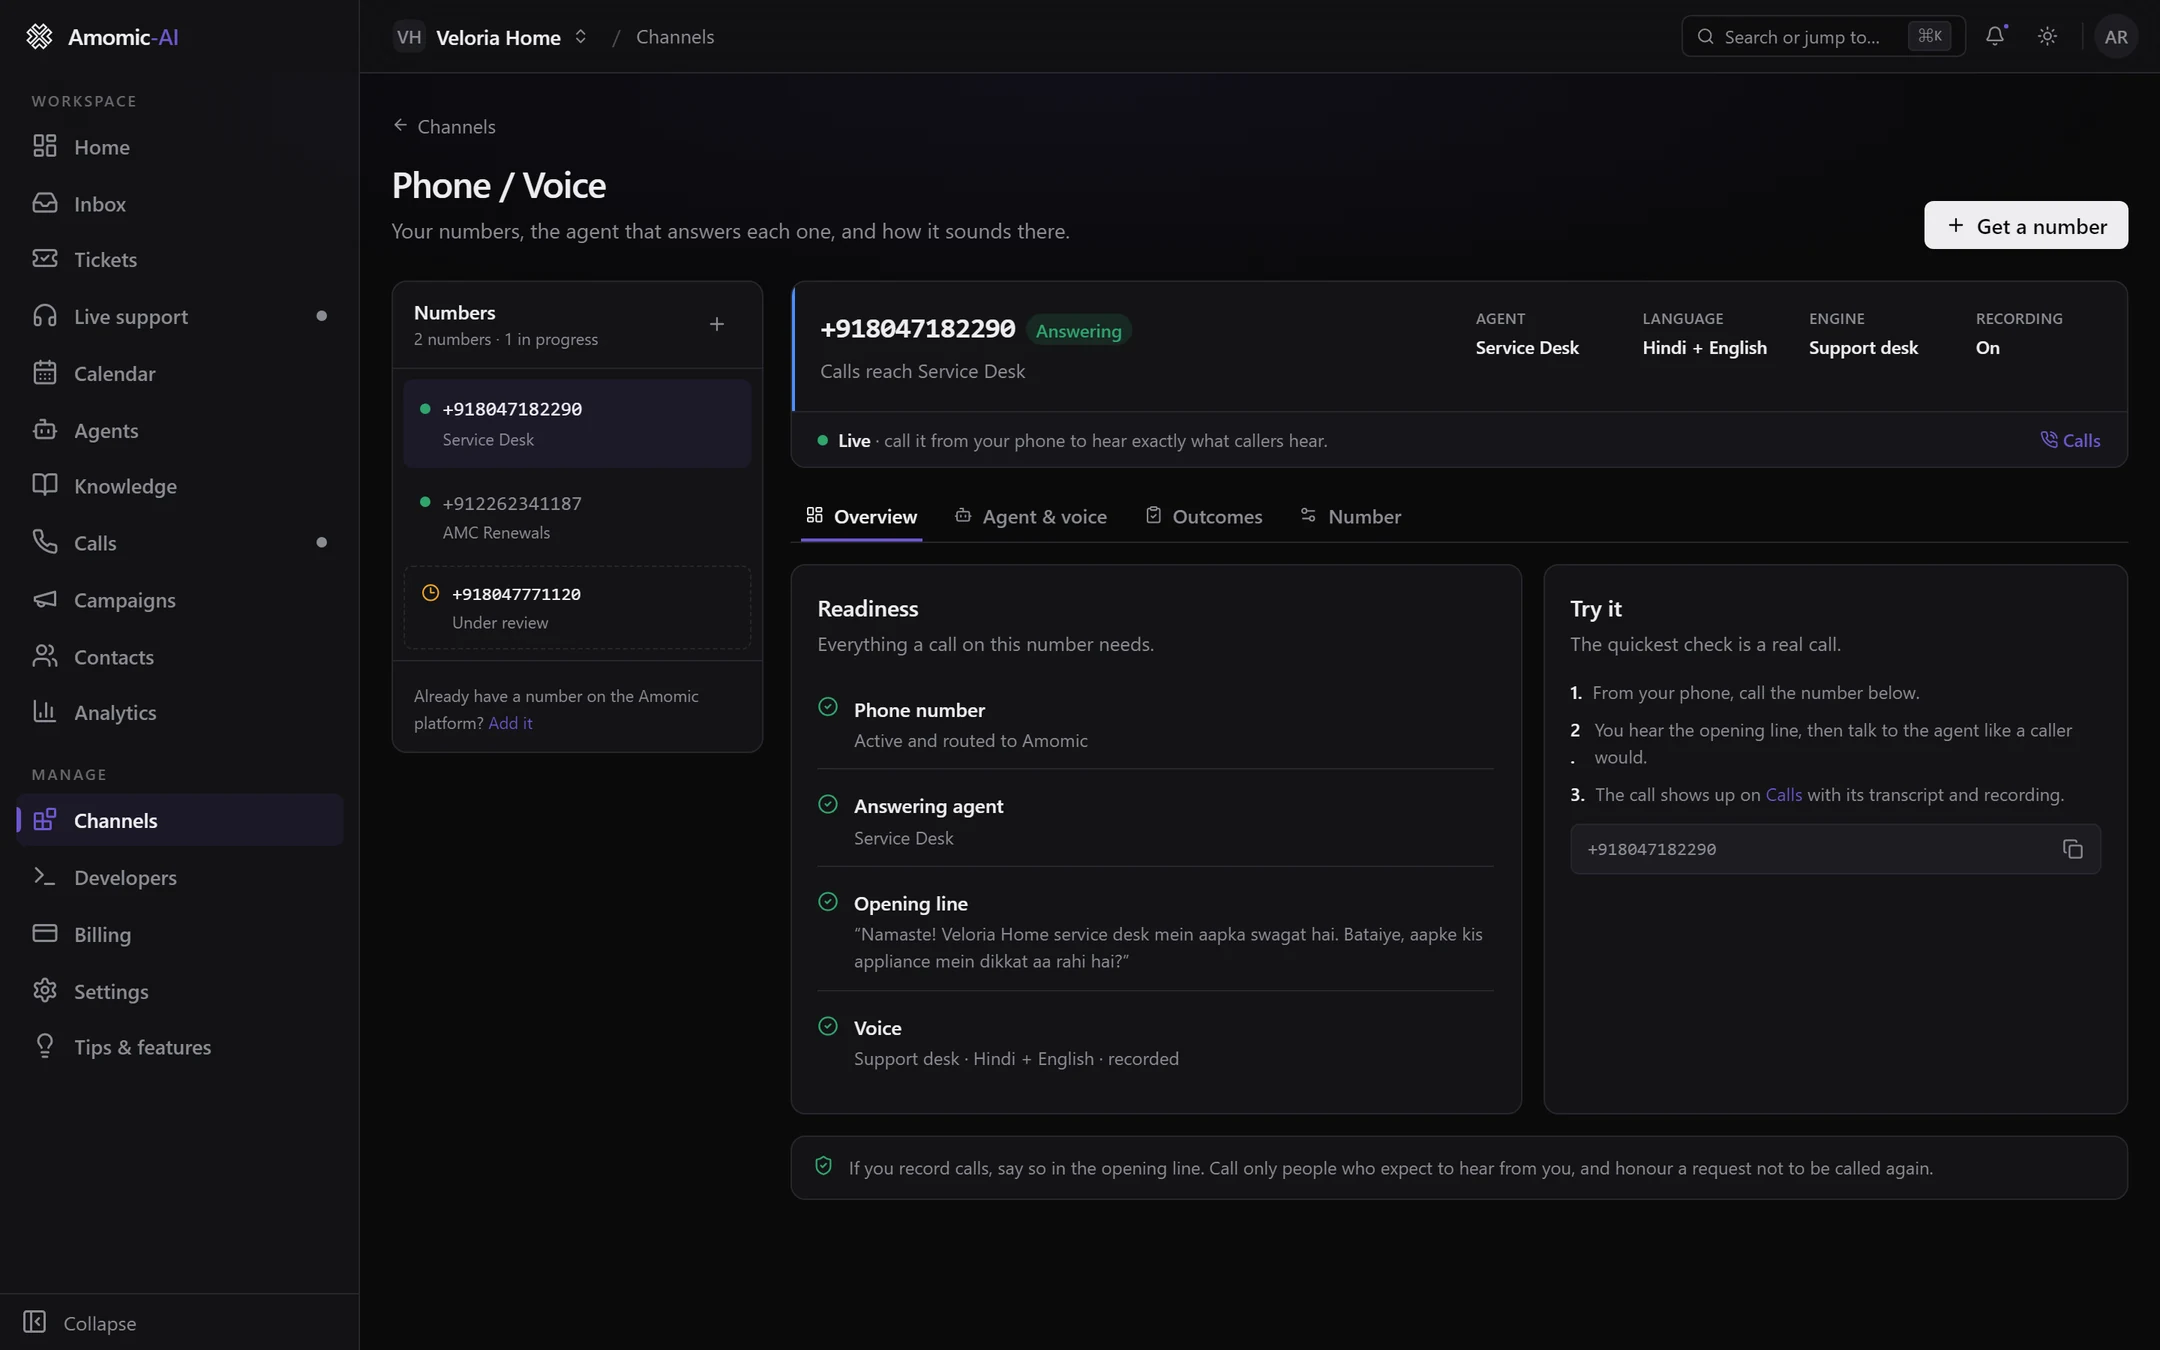2160x1350 pixels.
Task: Open Live support in the sidebar
Action: 180,316
